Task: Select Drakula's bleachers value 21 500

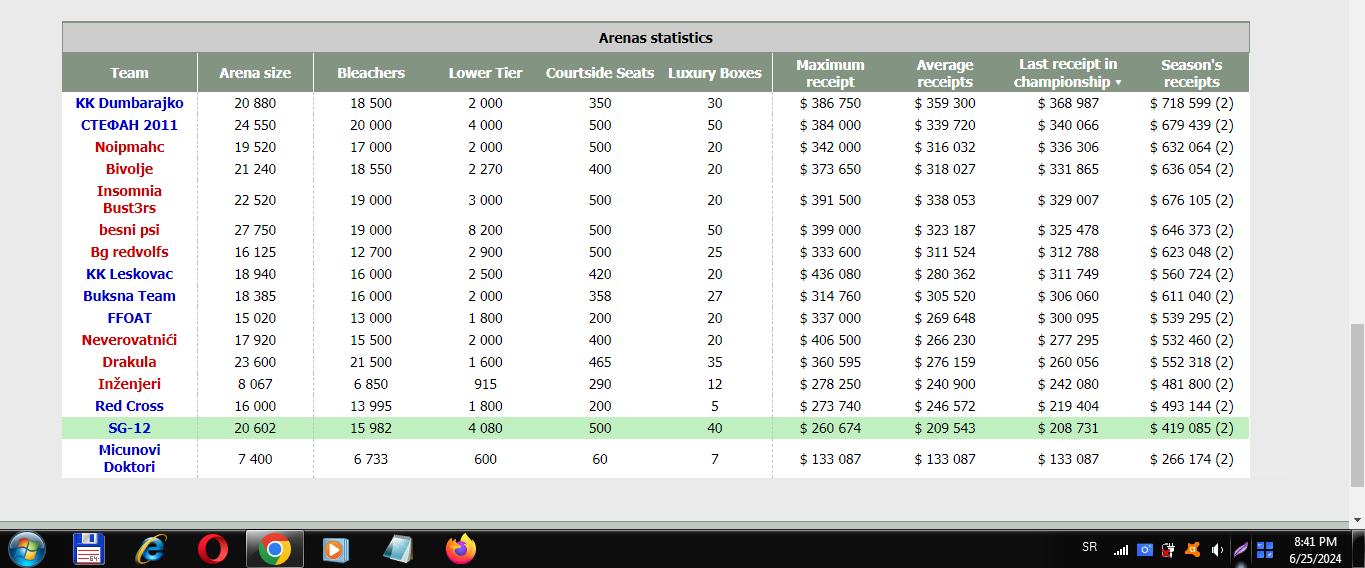Action: (x=371, y=362)
